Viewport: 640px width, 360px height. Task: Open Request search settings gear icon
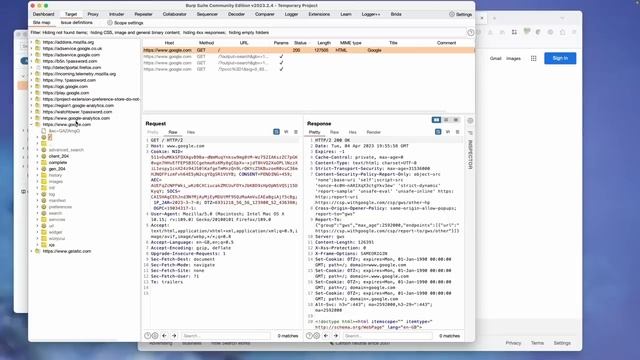(155, 336)
